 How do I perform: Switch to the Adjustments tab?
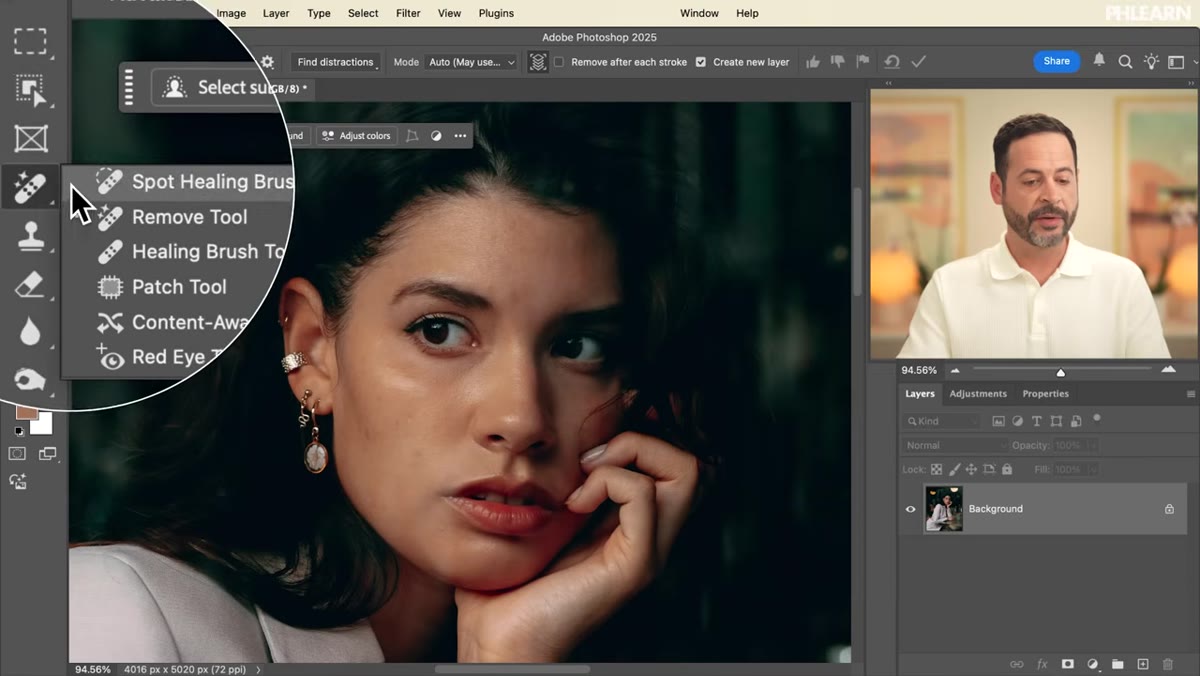(x=978, y=394)
